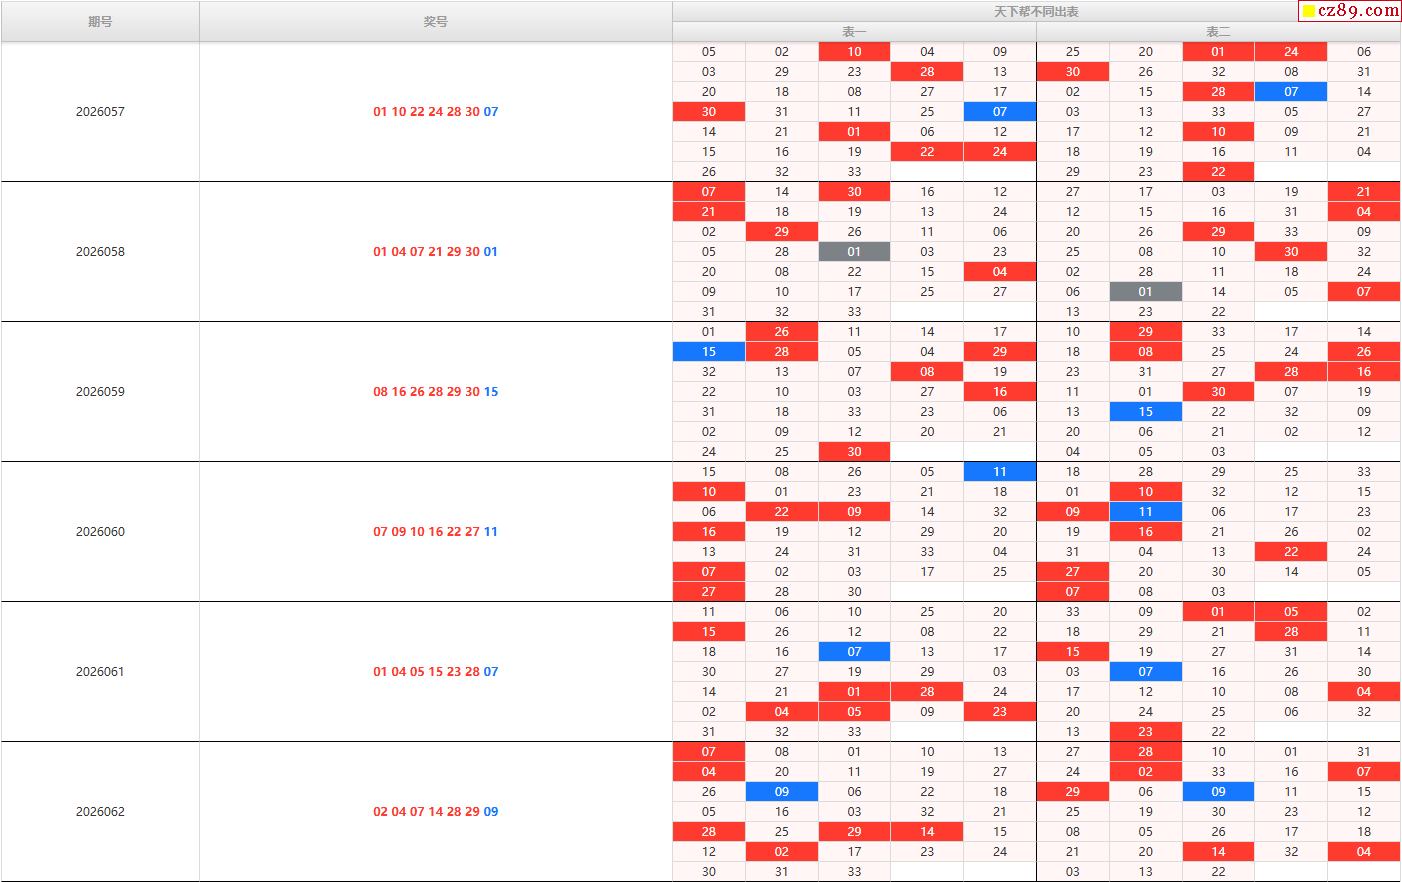Screen dimensions: 1402x882
Task: Click red 26 cell in 2026059 表一
Action: [782, 332]
